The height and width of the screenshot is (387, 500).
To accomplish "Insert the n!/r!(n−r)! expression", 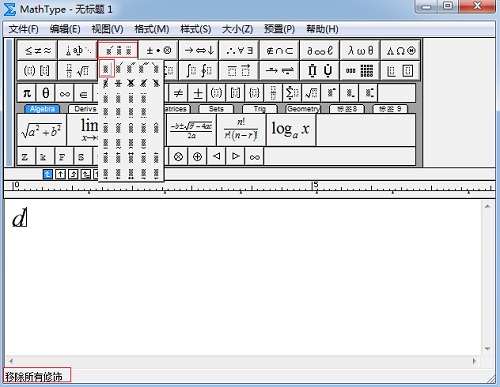I will (x=241, y=130).
